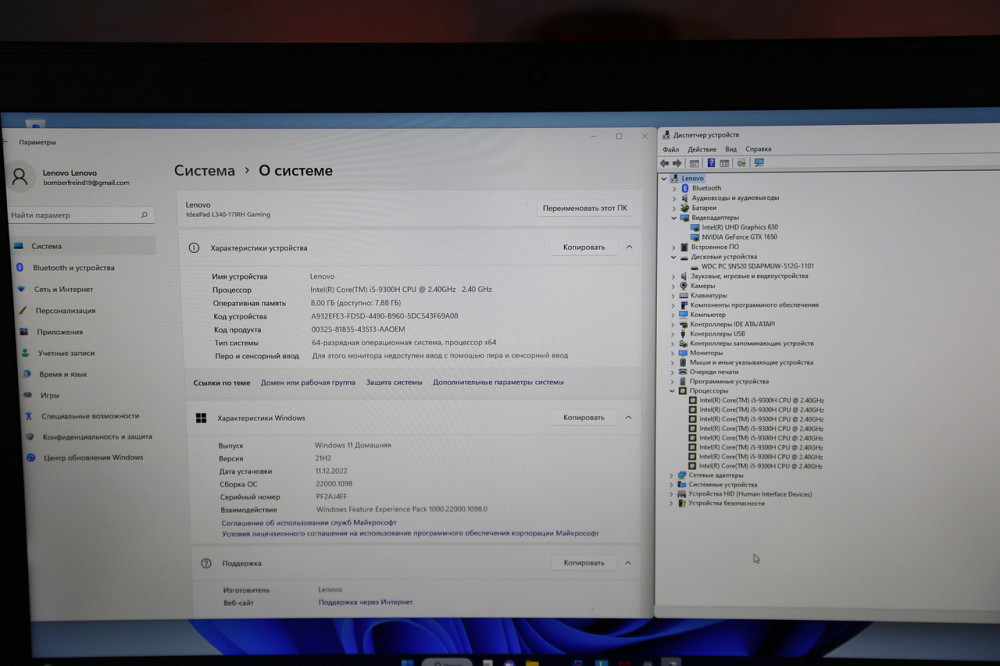
Task: Expand the Мониторы category
Action: (670, 352)
